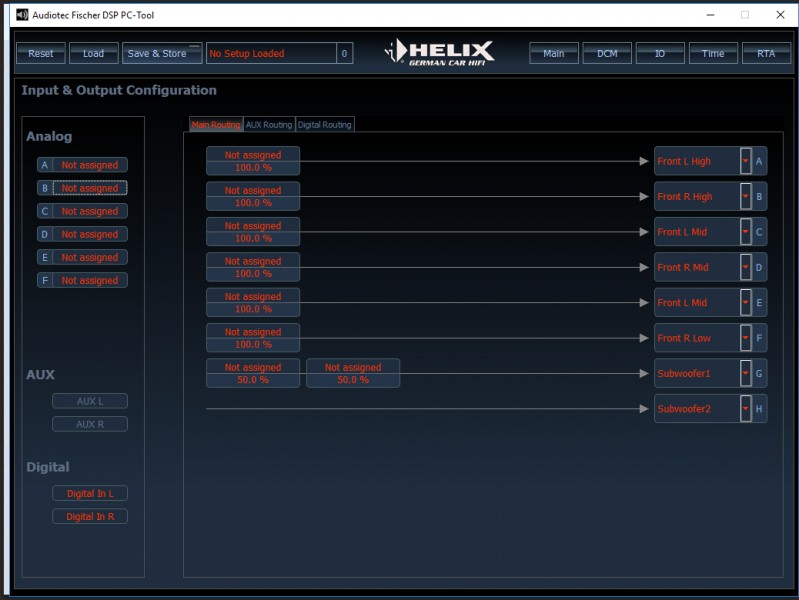799x600 pixels.
Task: Click the AUX R input
Action: (x=90, y=424)
